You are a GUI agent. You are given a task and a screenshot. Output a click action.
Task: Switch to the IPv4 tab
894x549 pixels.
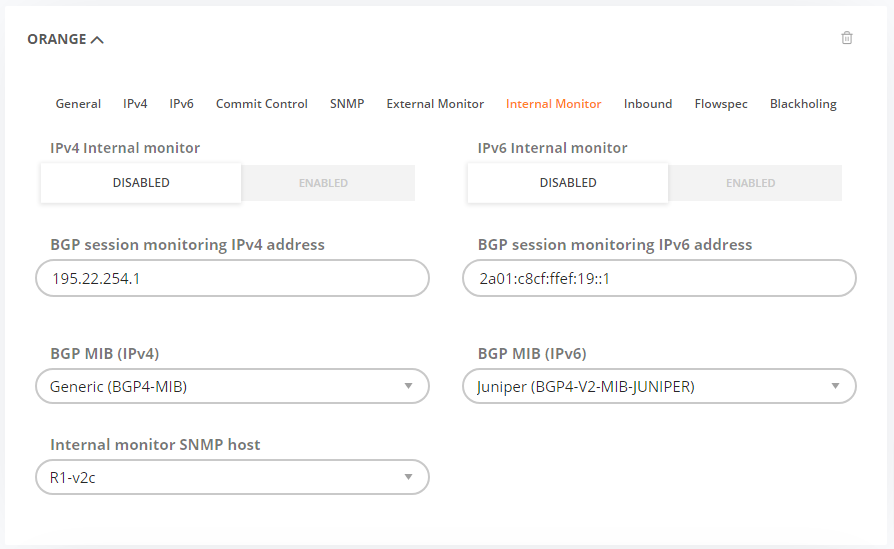(135, 104)
